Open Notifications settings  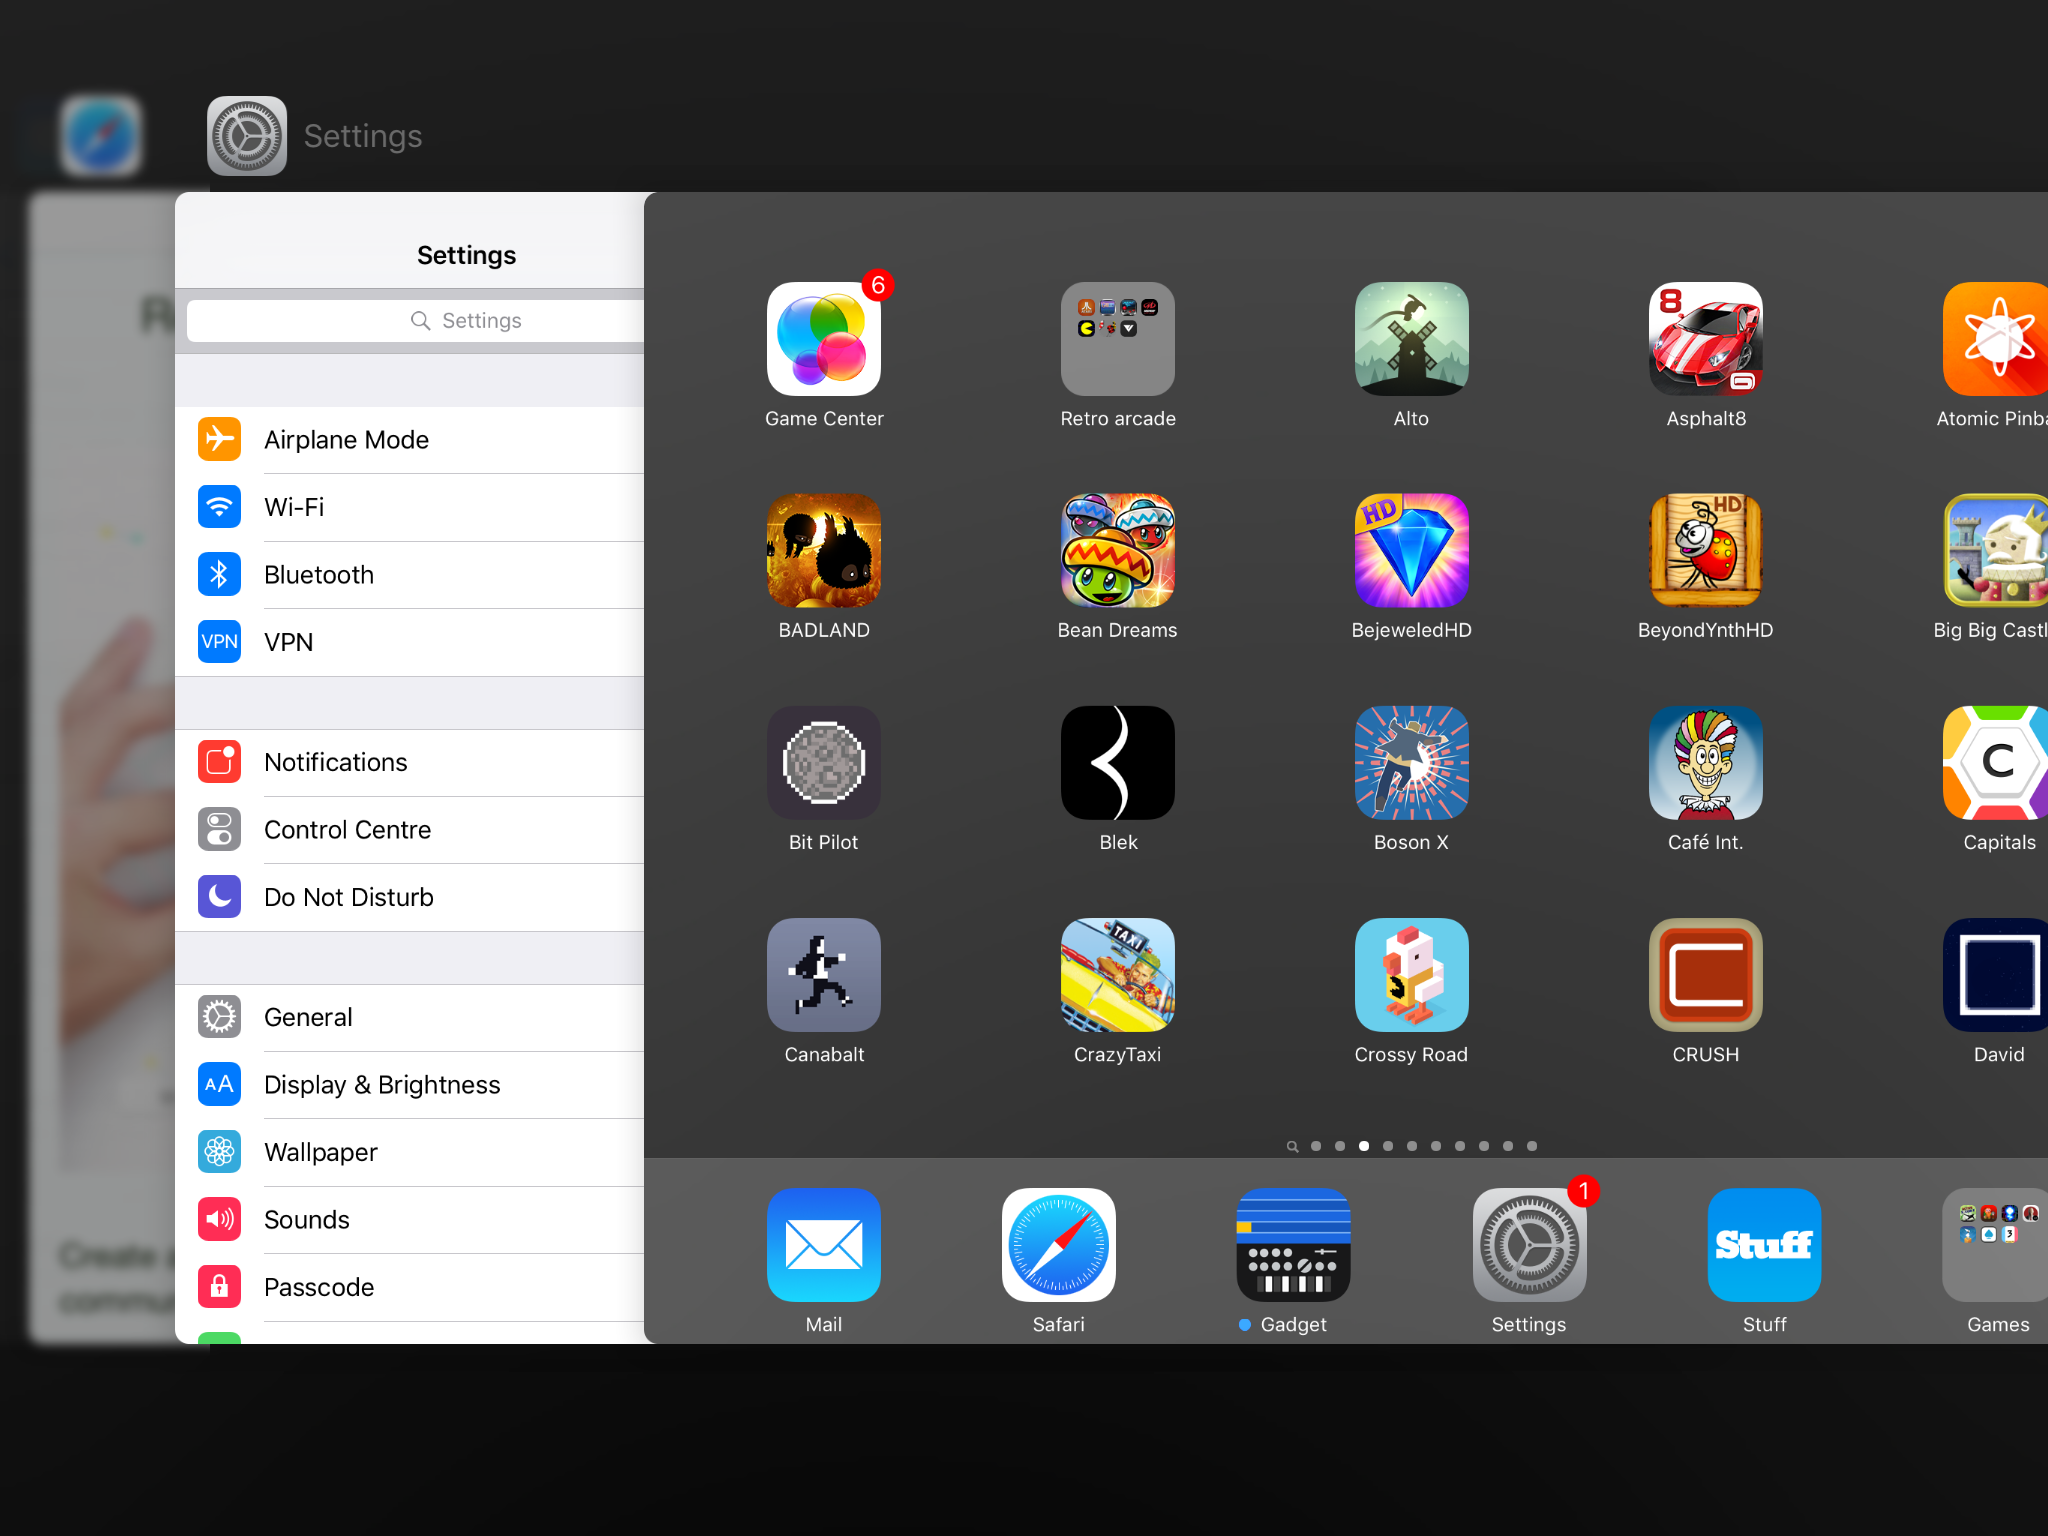410,762
